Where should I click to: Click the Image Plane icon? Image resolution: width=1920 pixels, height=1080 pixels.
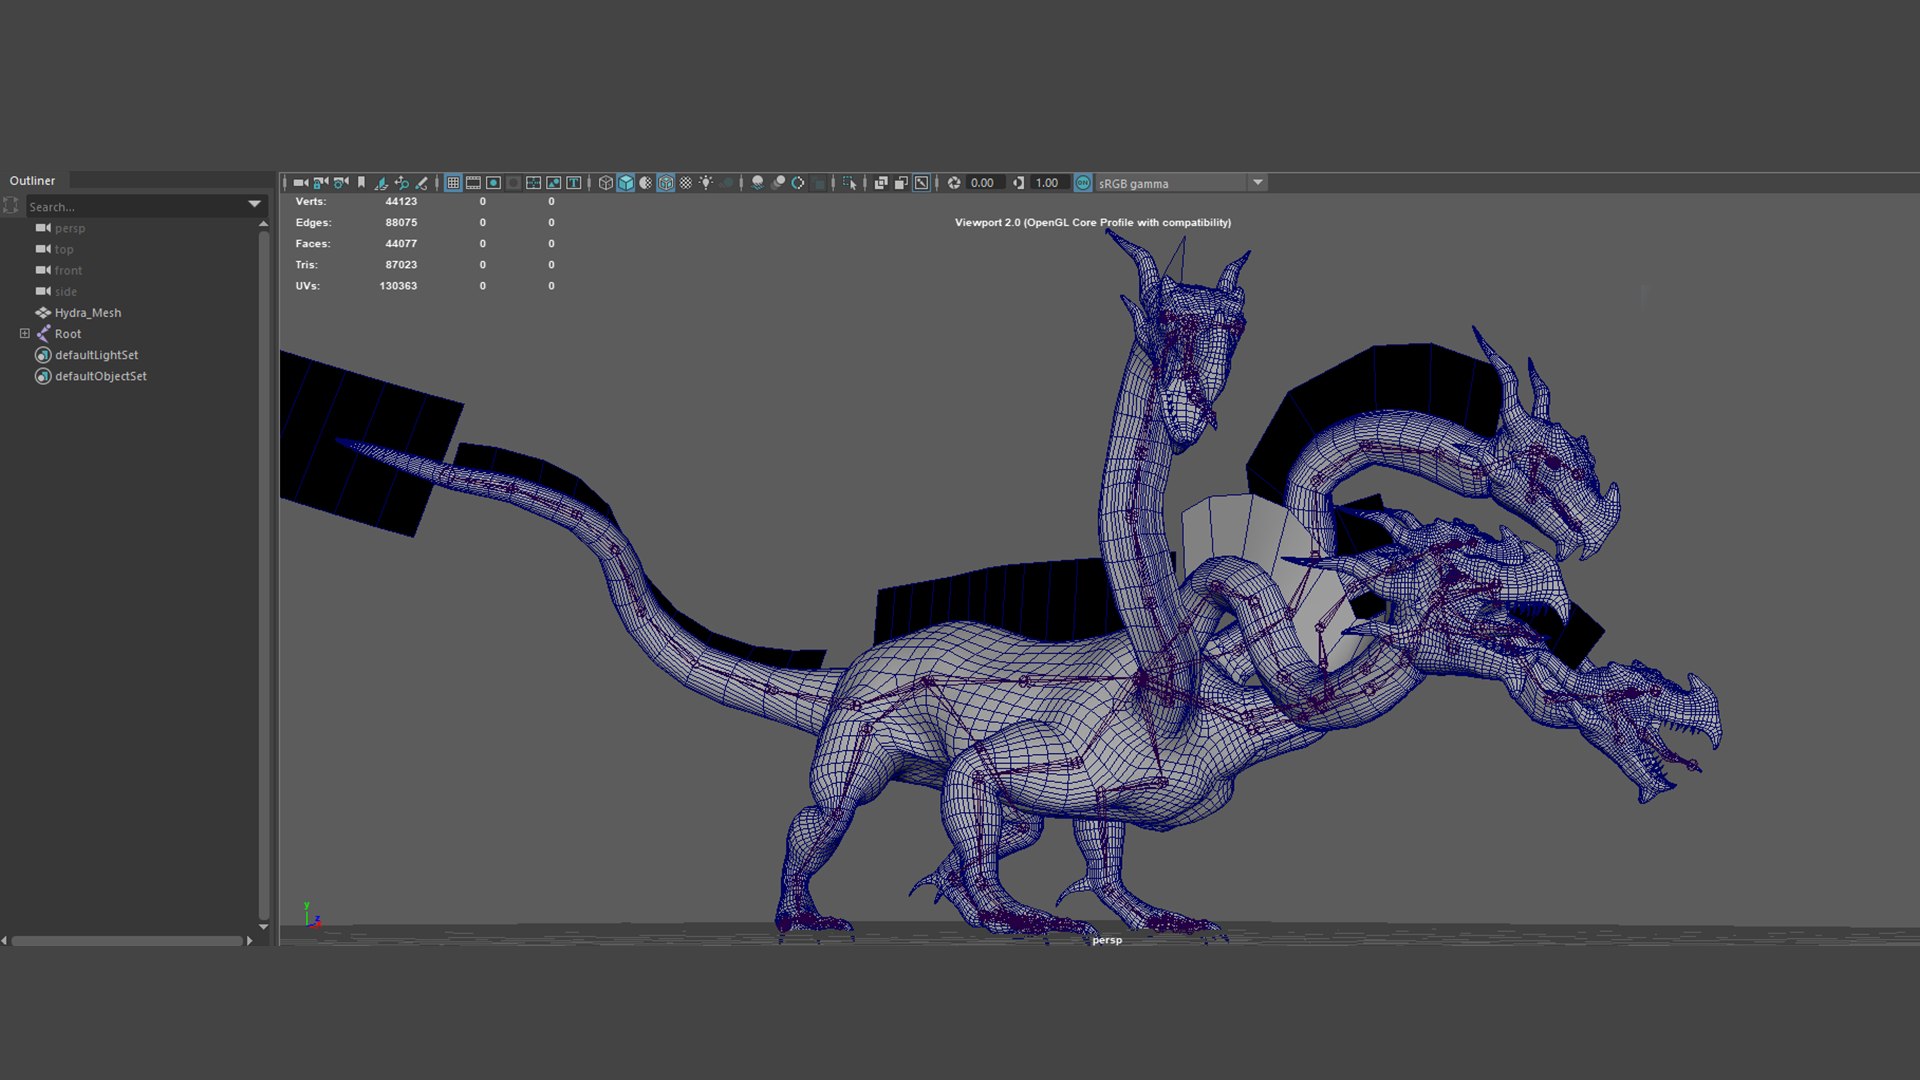[x=381, y=183]
